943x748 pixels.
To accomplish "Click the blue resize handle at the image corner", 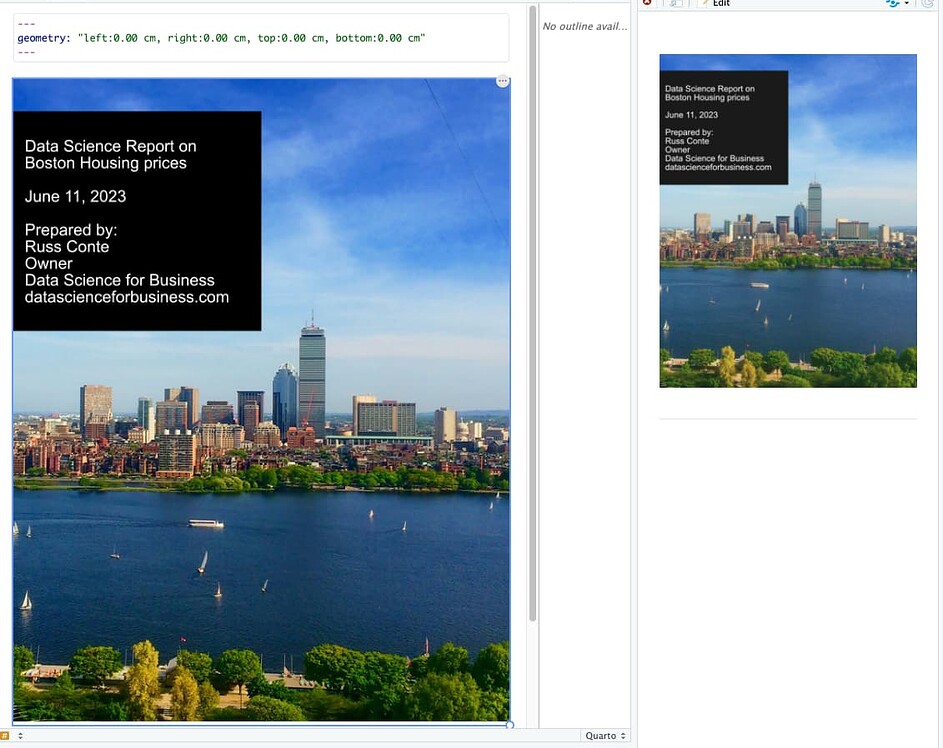I will 510,725.
